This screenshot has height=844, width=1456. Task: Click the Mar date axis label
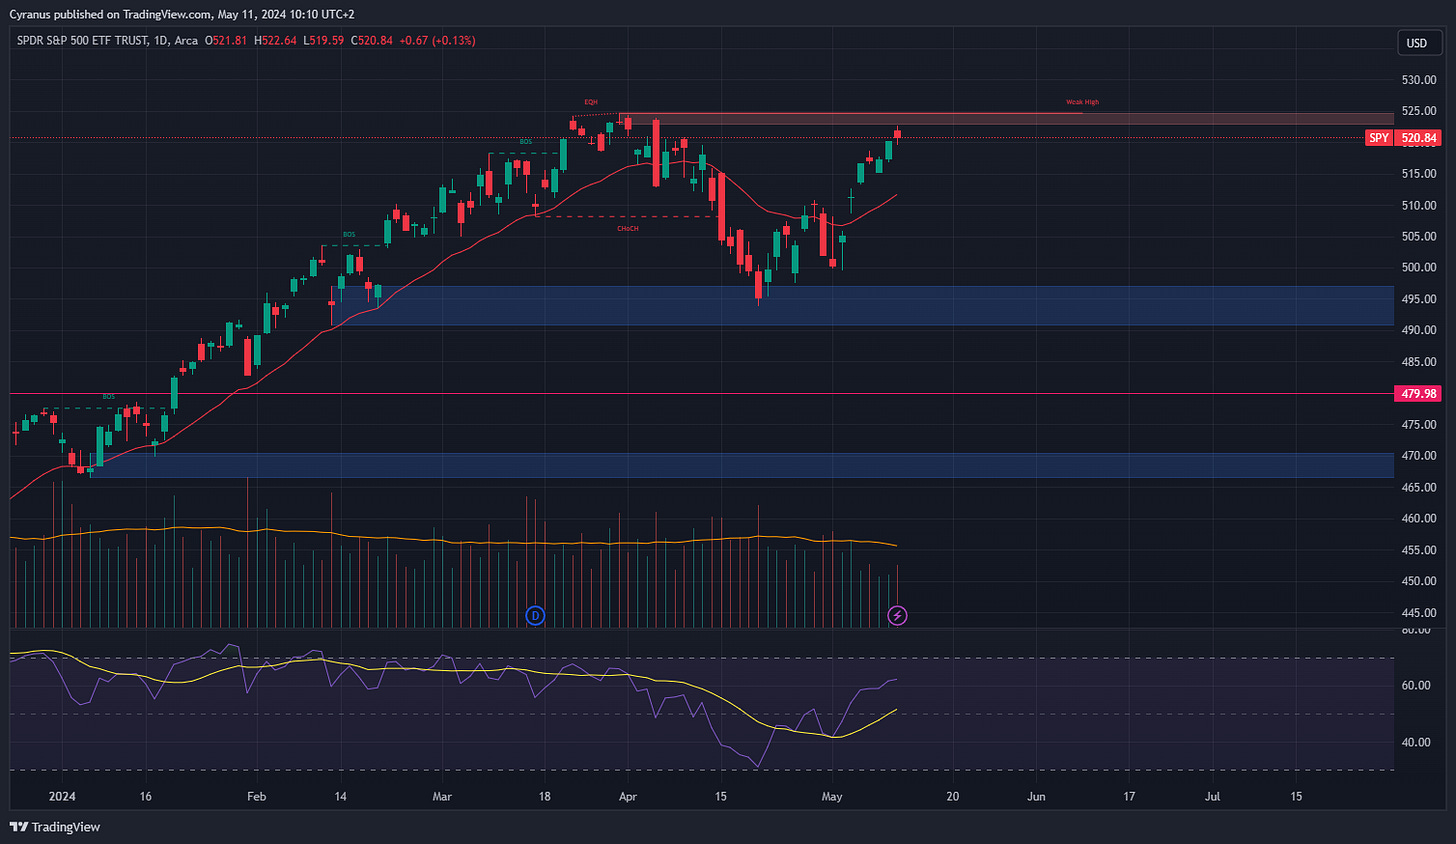coord(442,797)
